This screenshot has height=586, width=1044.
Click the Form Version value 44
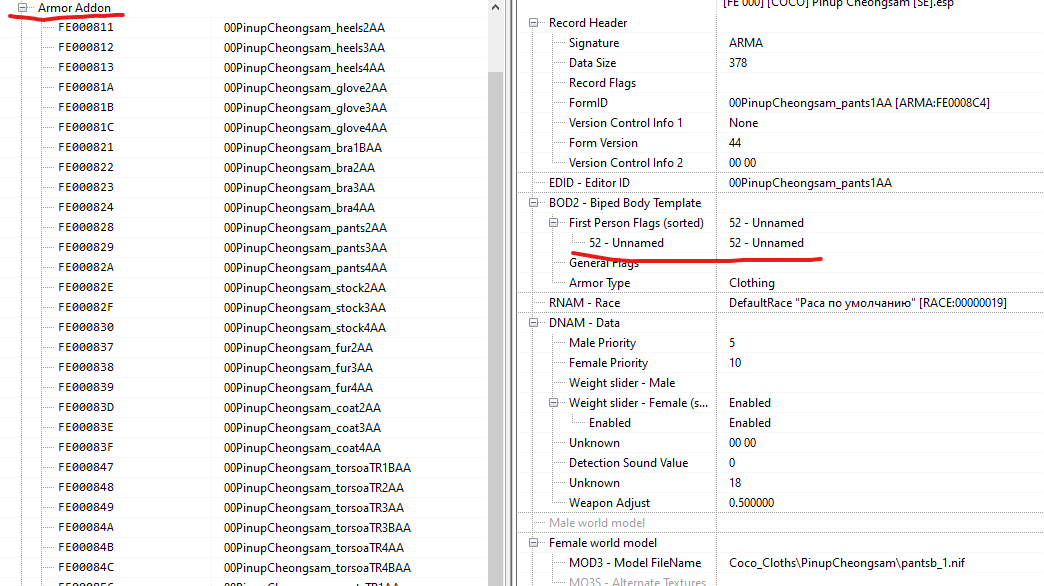click(735, 143)
